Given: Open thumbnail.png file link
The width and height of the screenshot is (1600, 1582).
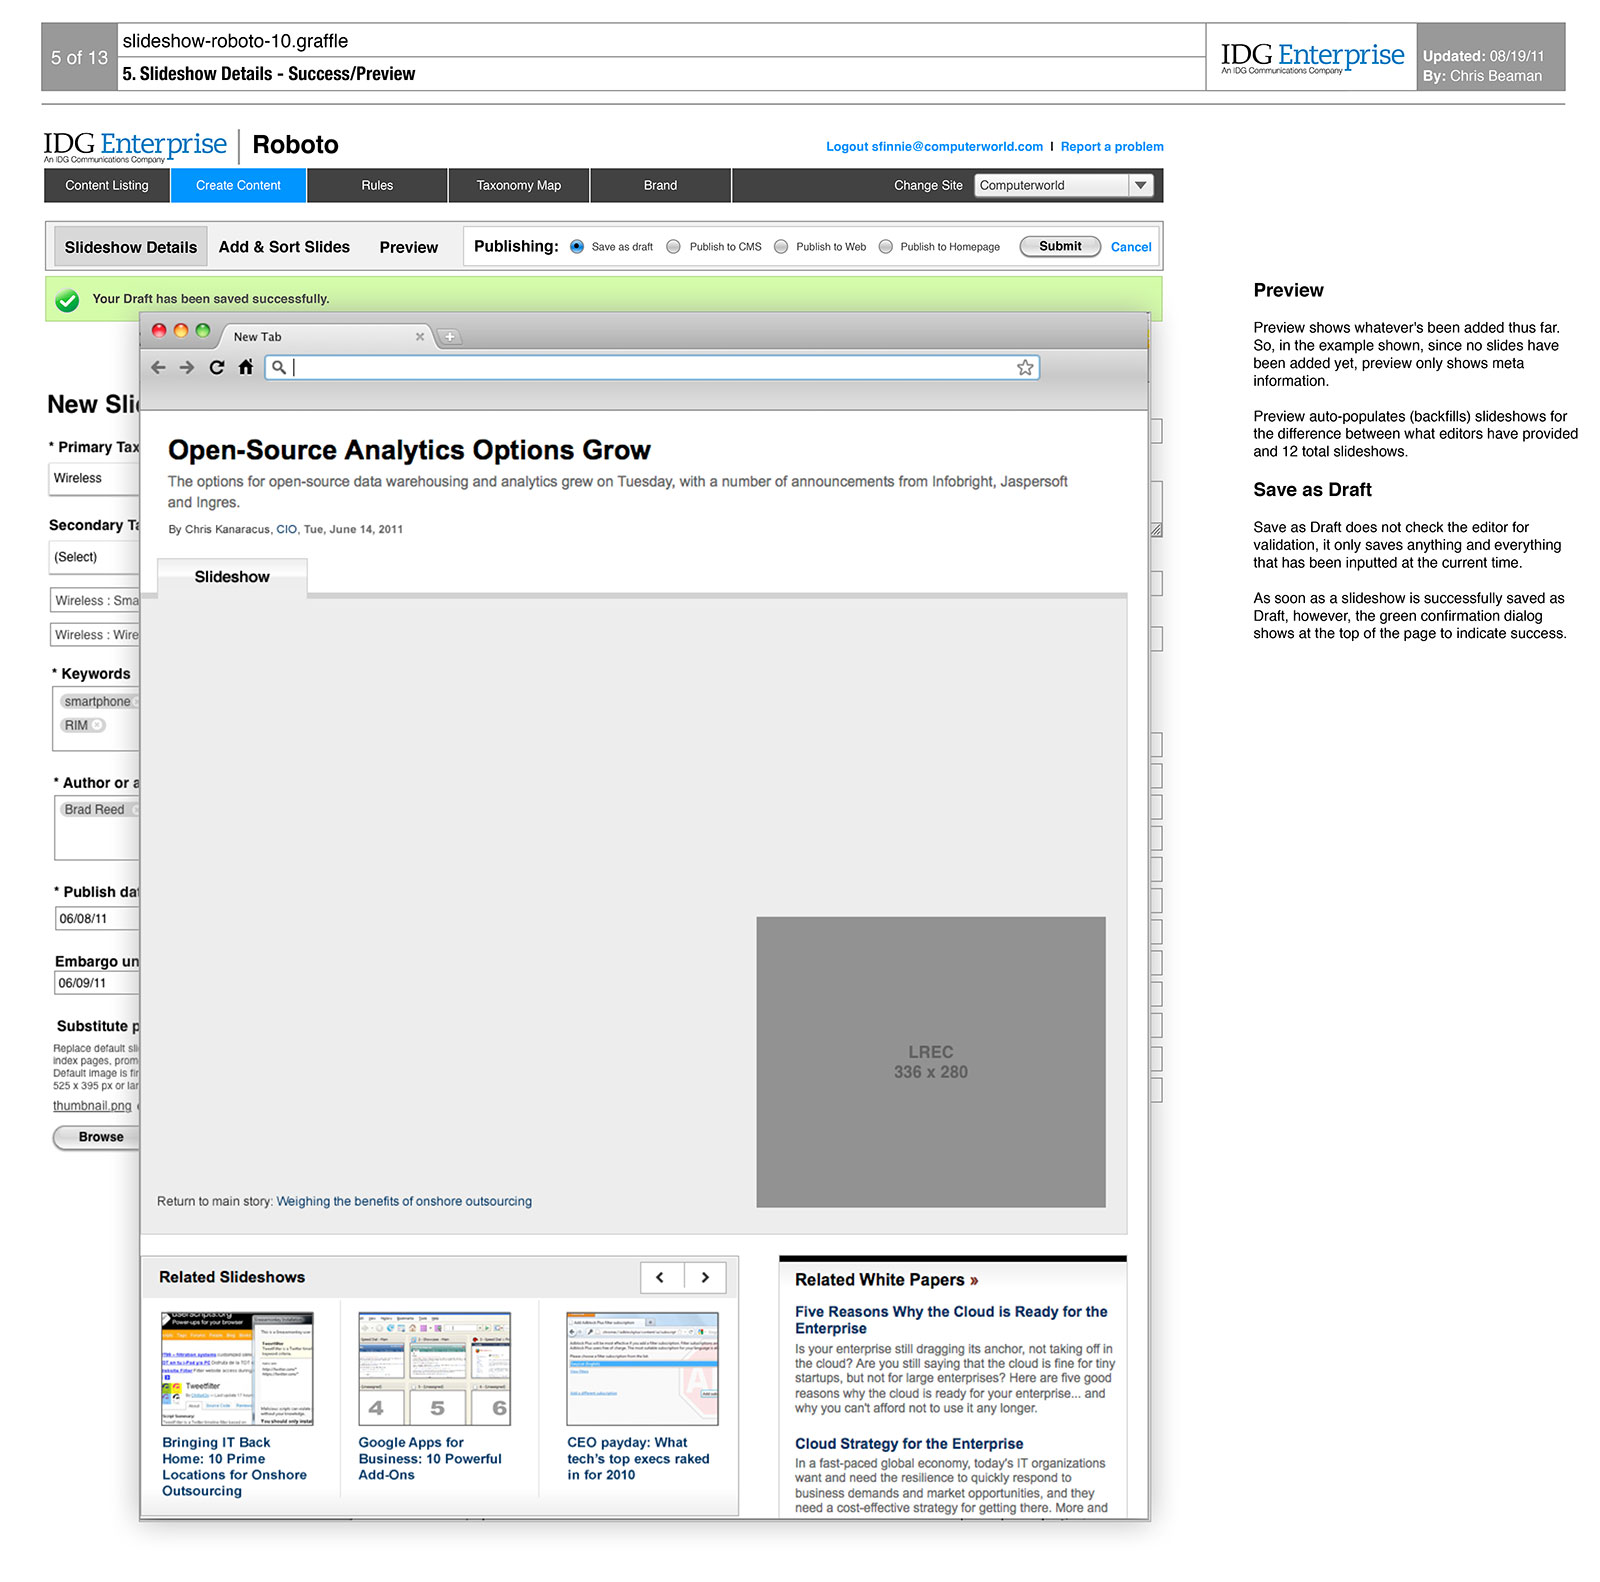Looking at the screenshot, I should click(92, 1106).
